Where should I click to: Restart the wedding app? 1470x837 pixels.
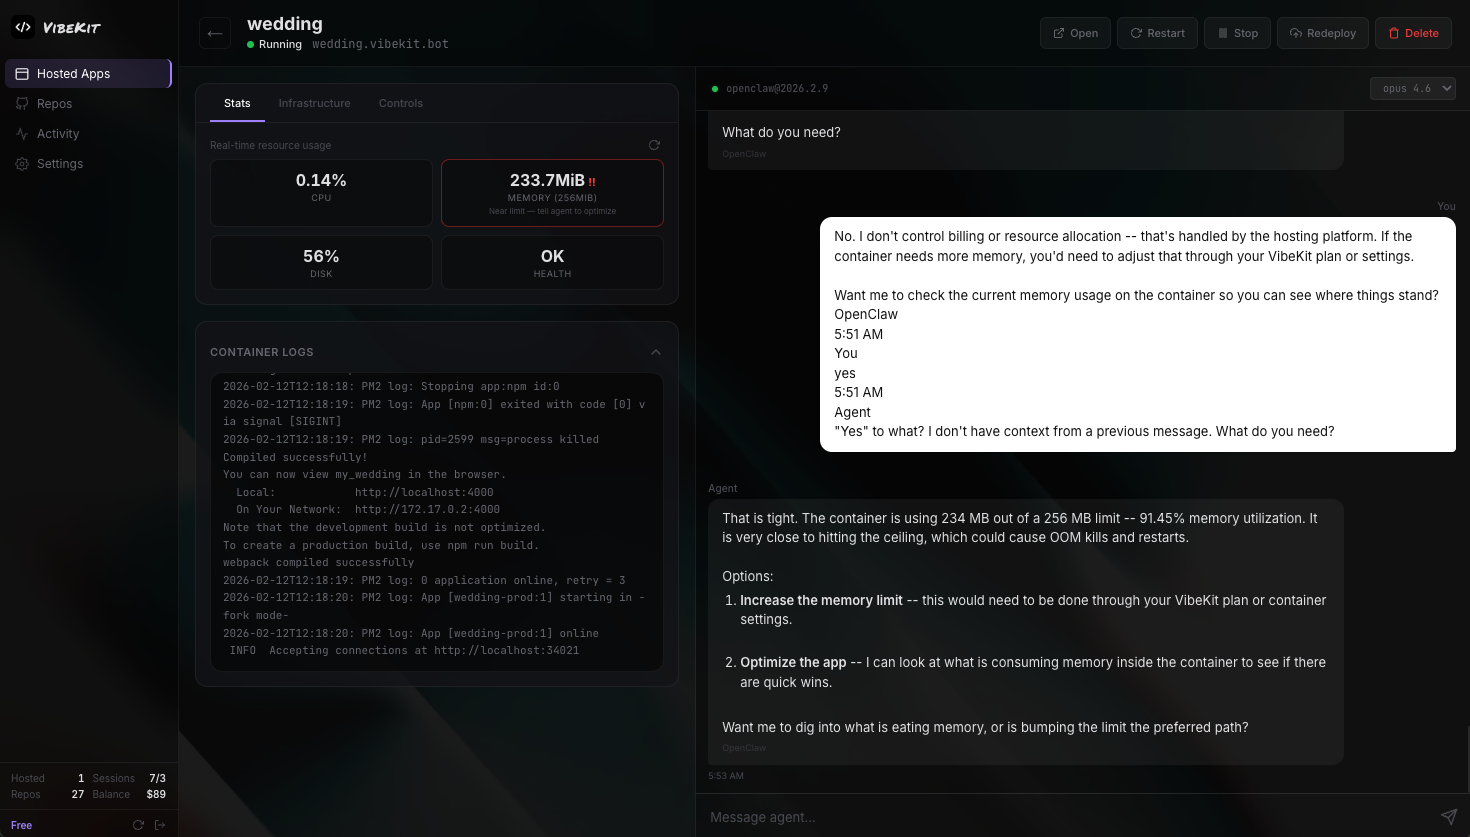click(1157, 32)
